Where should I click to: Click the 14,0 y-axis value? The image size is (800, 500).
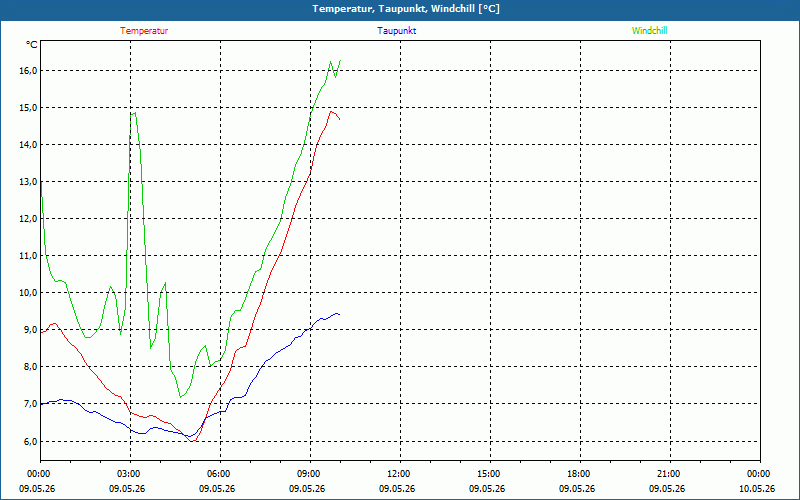(29, 144)
